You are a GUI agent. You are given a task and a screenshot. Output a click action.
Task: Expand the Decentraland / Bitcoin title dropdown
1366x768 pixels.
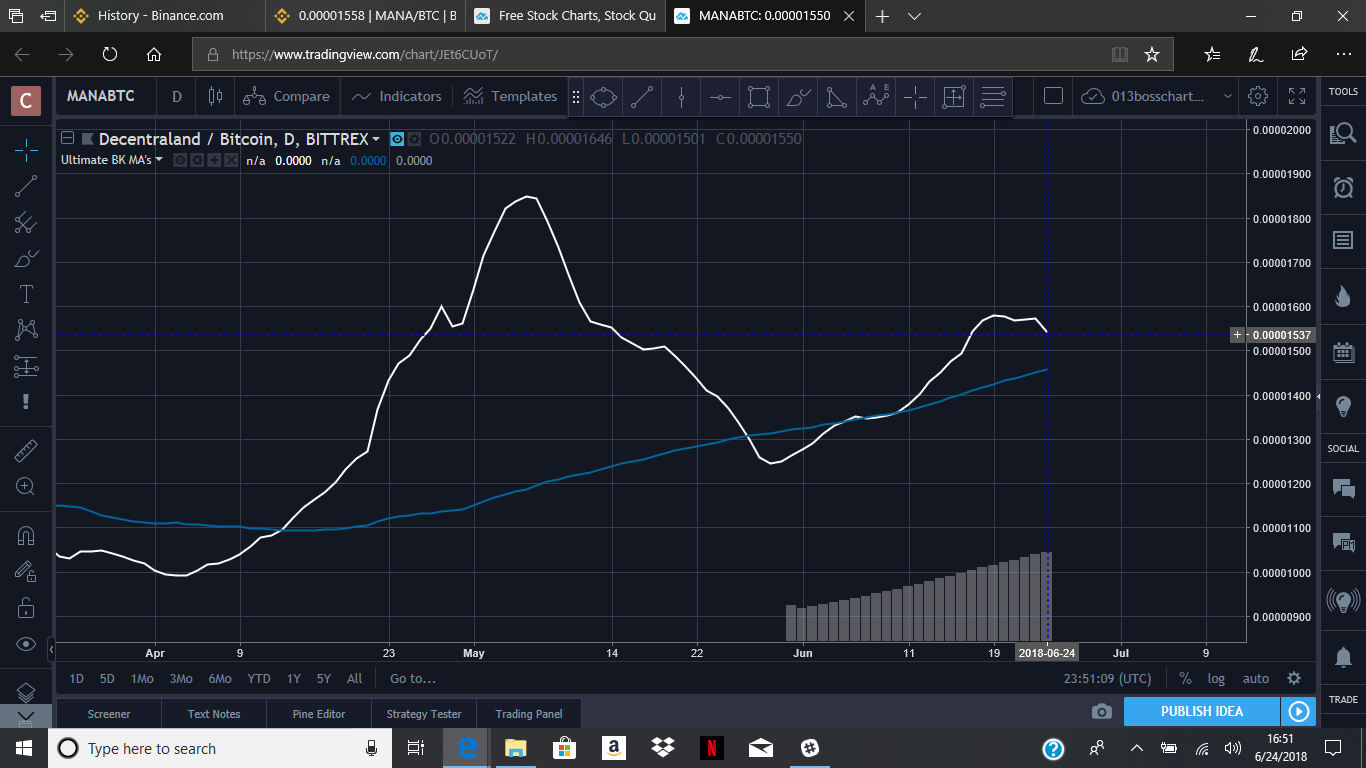(376, 139)
